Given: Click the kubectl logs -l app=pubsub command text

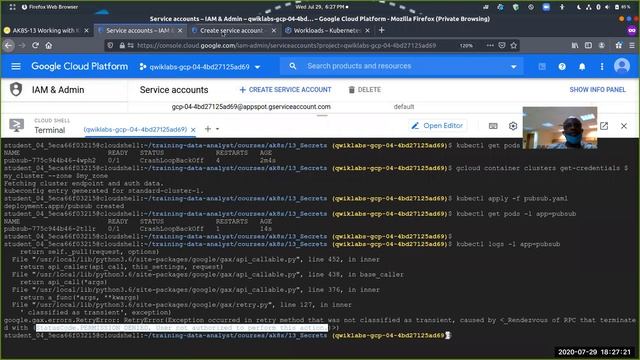Looking at the screenshot, I should (508, 244).
